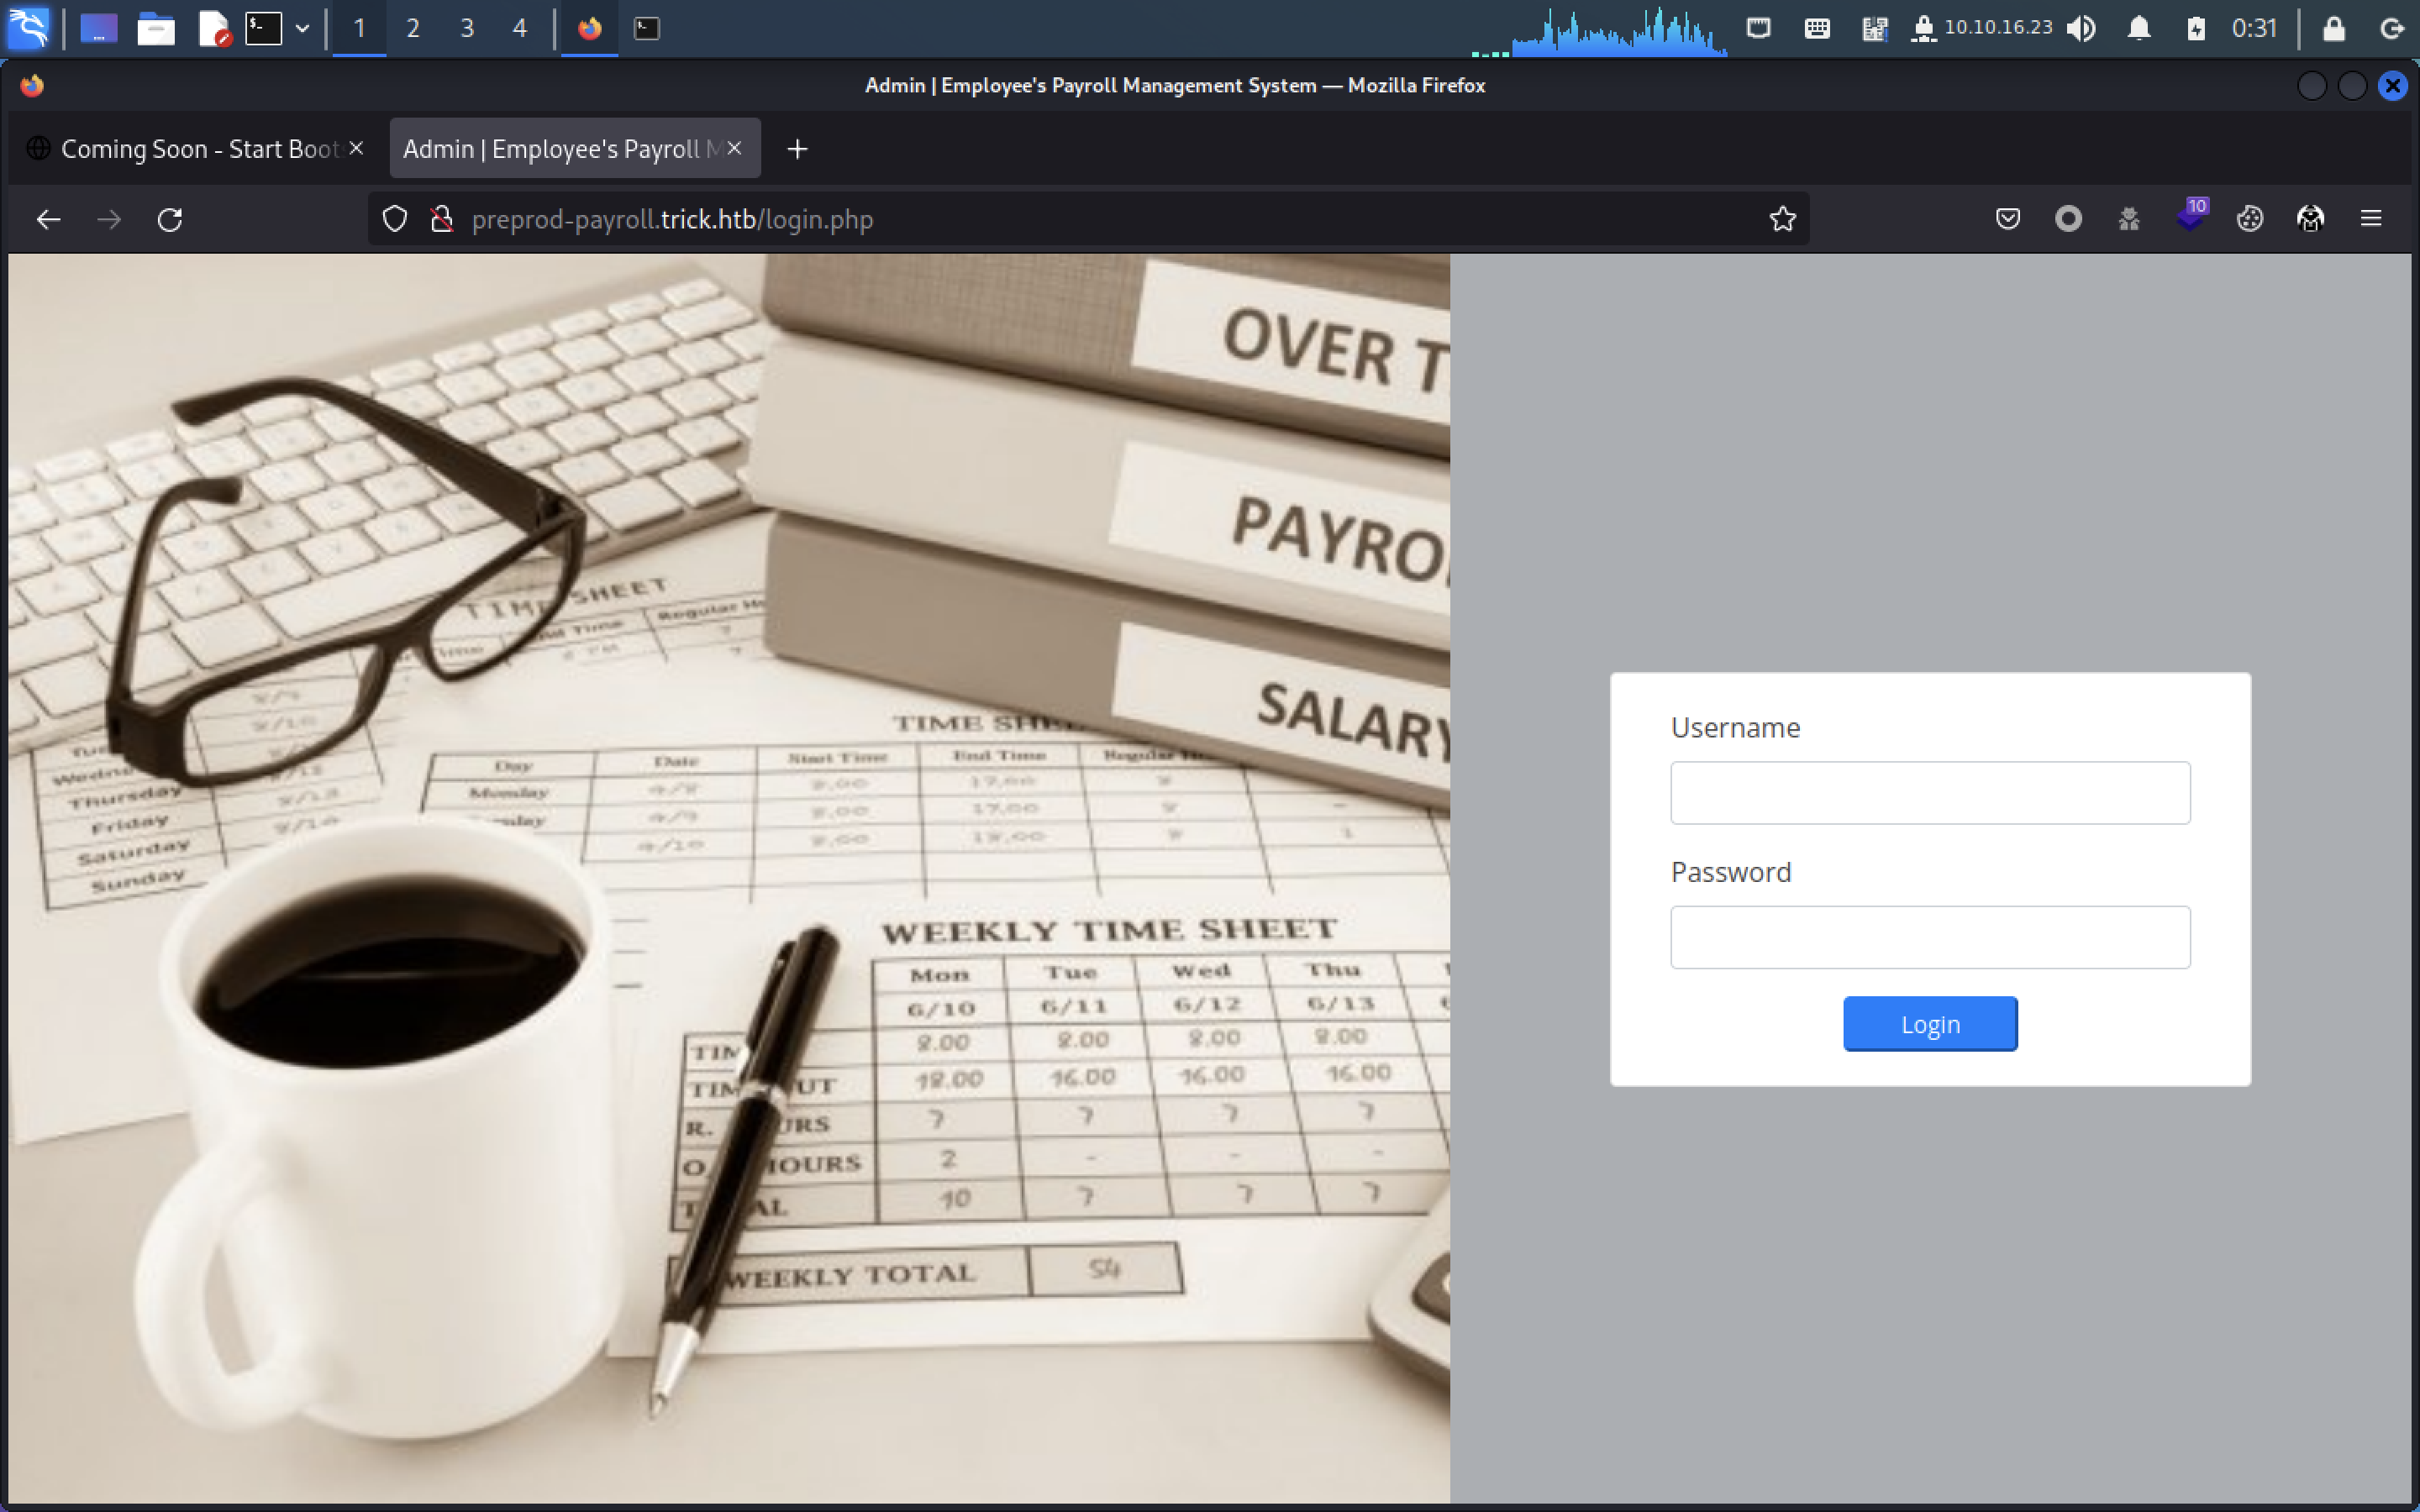Screen dimensions: 2420x1512
Task: Bookmark this page with star icon
Action: point(1782,219)
